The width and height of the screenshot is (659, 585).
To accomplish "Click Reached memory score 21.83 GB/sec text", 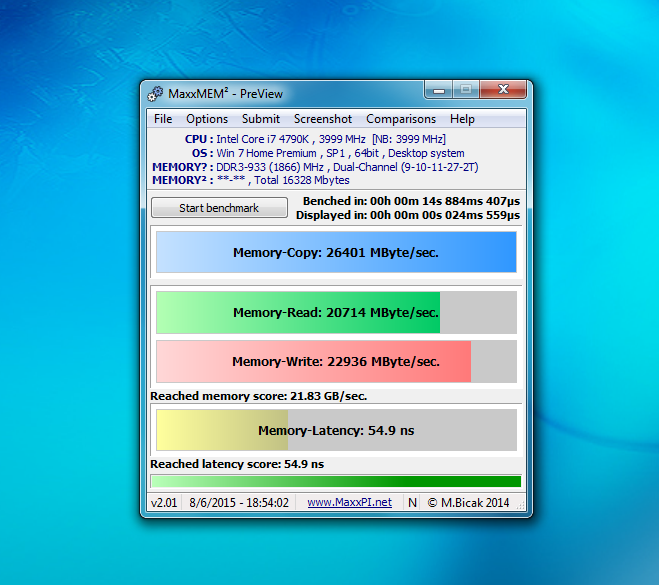I will pyautogui.click(x=258, y=396).
